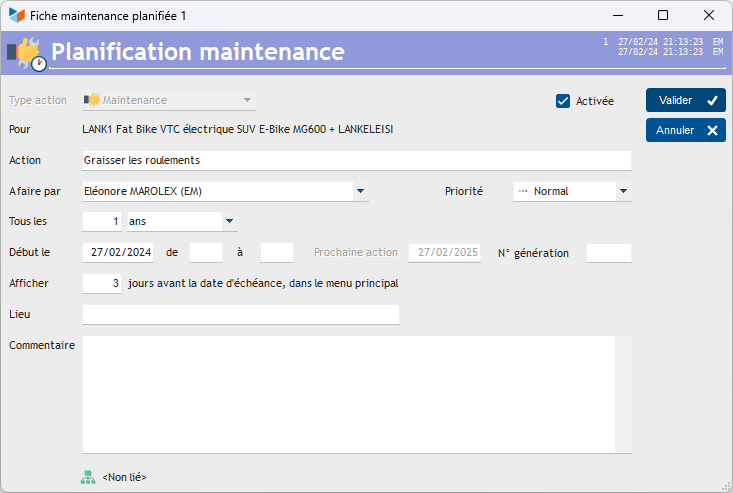733x493 pixels.
Task: Click the priority dots icon beside Normal
Action: (x=522, y=191)
